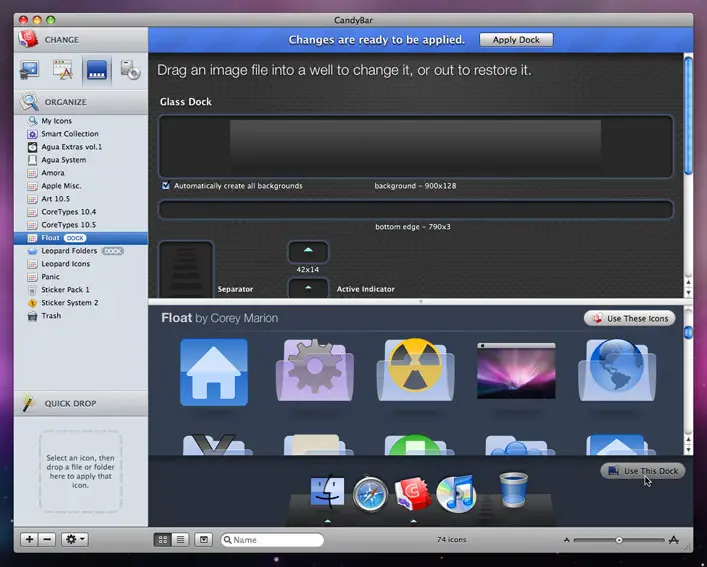Select the blue Home icon thumbnail

(214, 372)
